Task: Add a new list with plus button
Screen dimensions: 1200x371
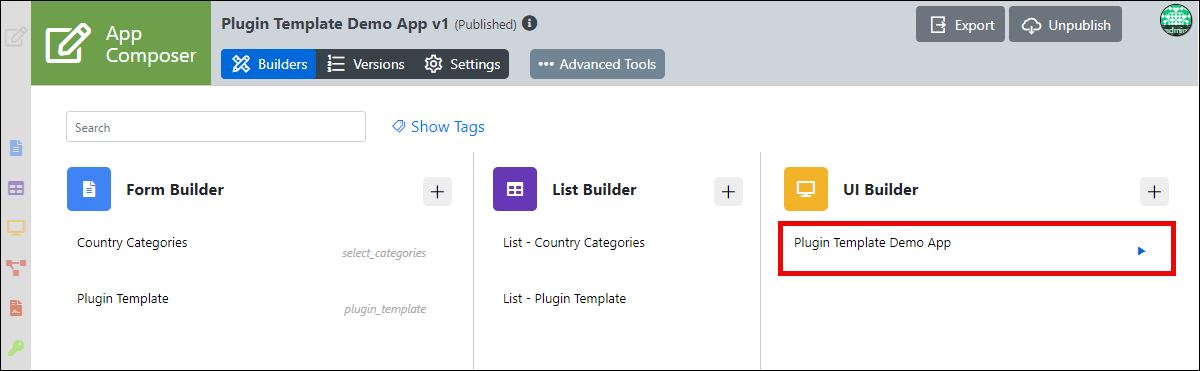Action: coord(728,191)
